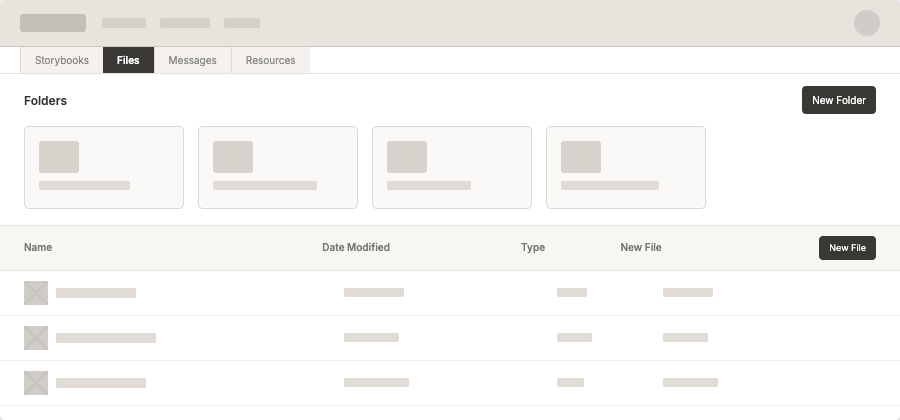The height and width of the screenshot is (420, 900).
Task: Open the Messages tab
Action: pyautogui.click(x=192, y=60)
